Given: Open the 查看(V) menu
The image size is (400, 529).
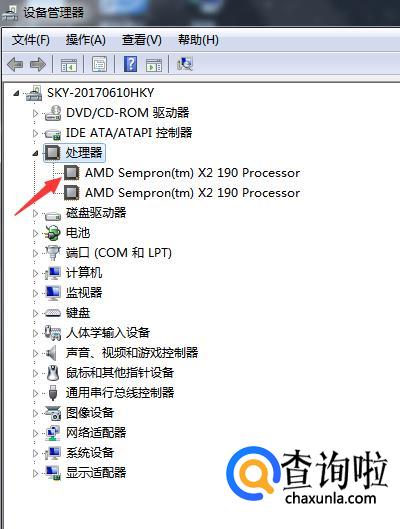Looking at the screenshot, I should click(x=142, y=40).
